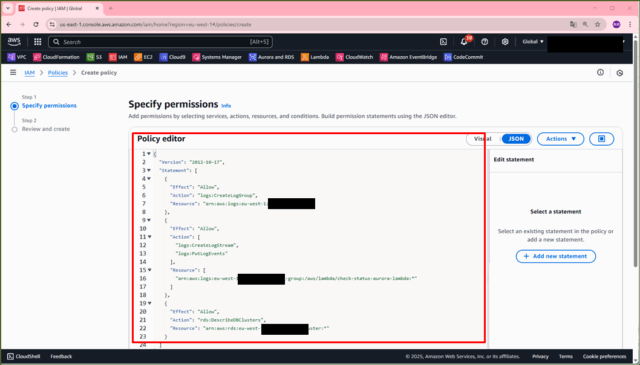
Task: Go to the IAM breadcrumb link
Action: point(29,73)
